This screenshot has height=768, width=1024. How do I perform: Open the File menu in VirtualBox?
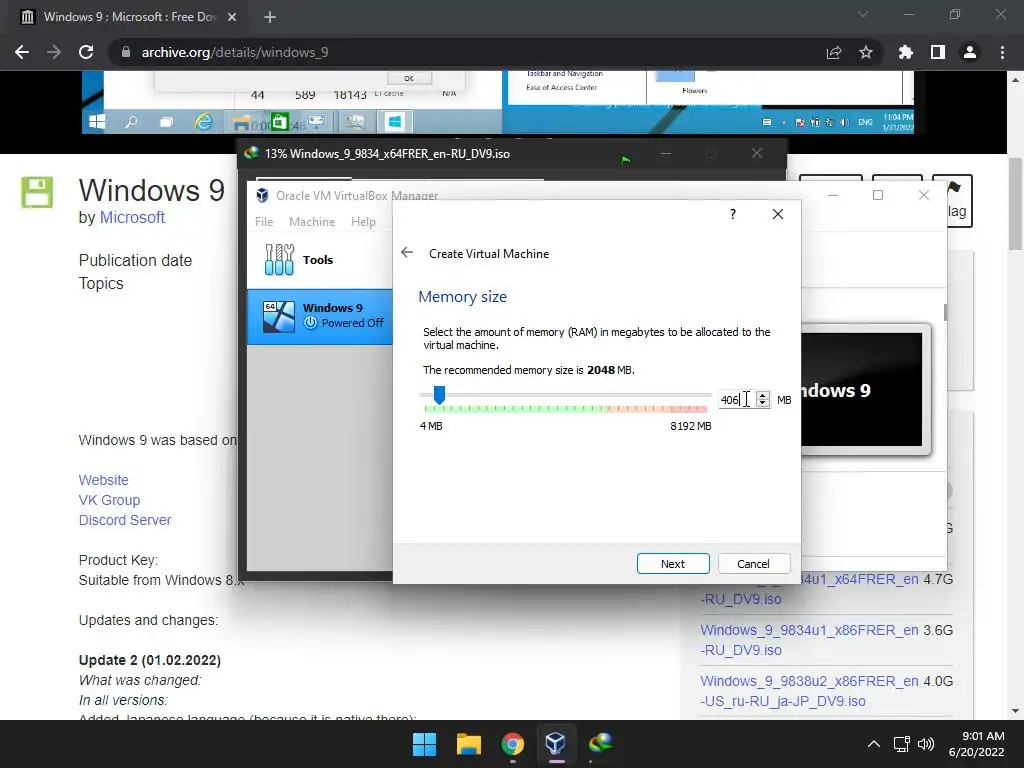264,221
